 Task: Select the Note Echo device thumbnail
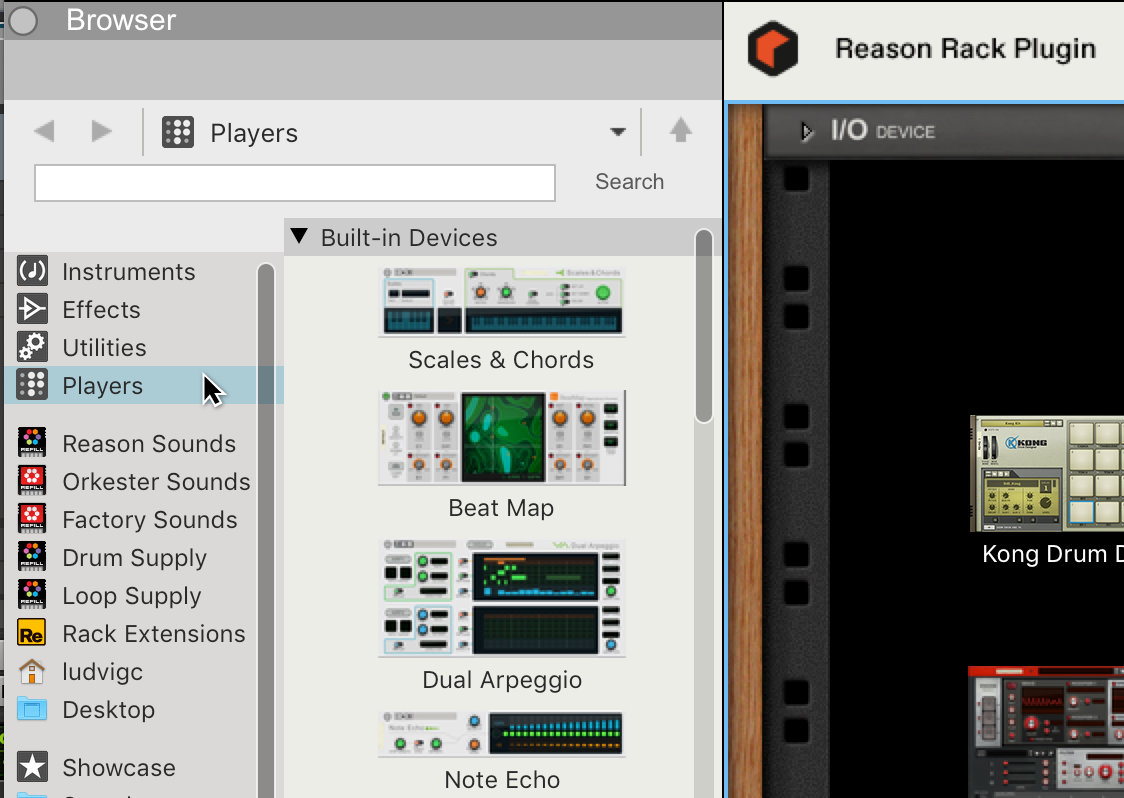coord(502,733)
